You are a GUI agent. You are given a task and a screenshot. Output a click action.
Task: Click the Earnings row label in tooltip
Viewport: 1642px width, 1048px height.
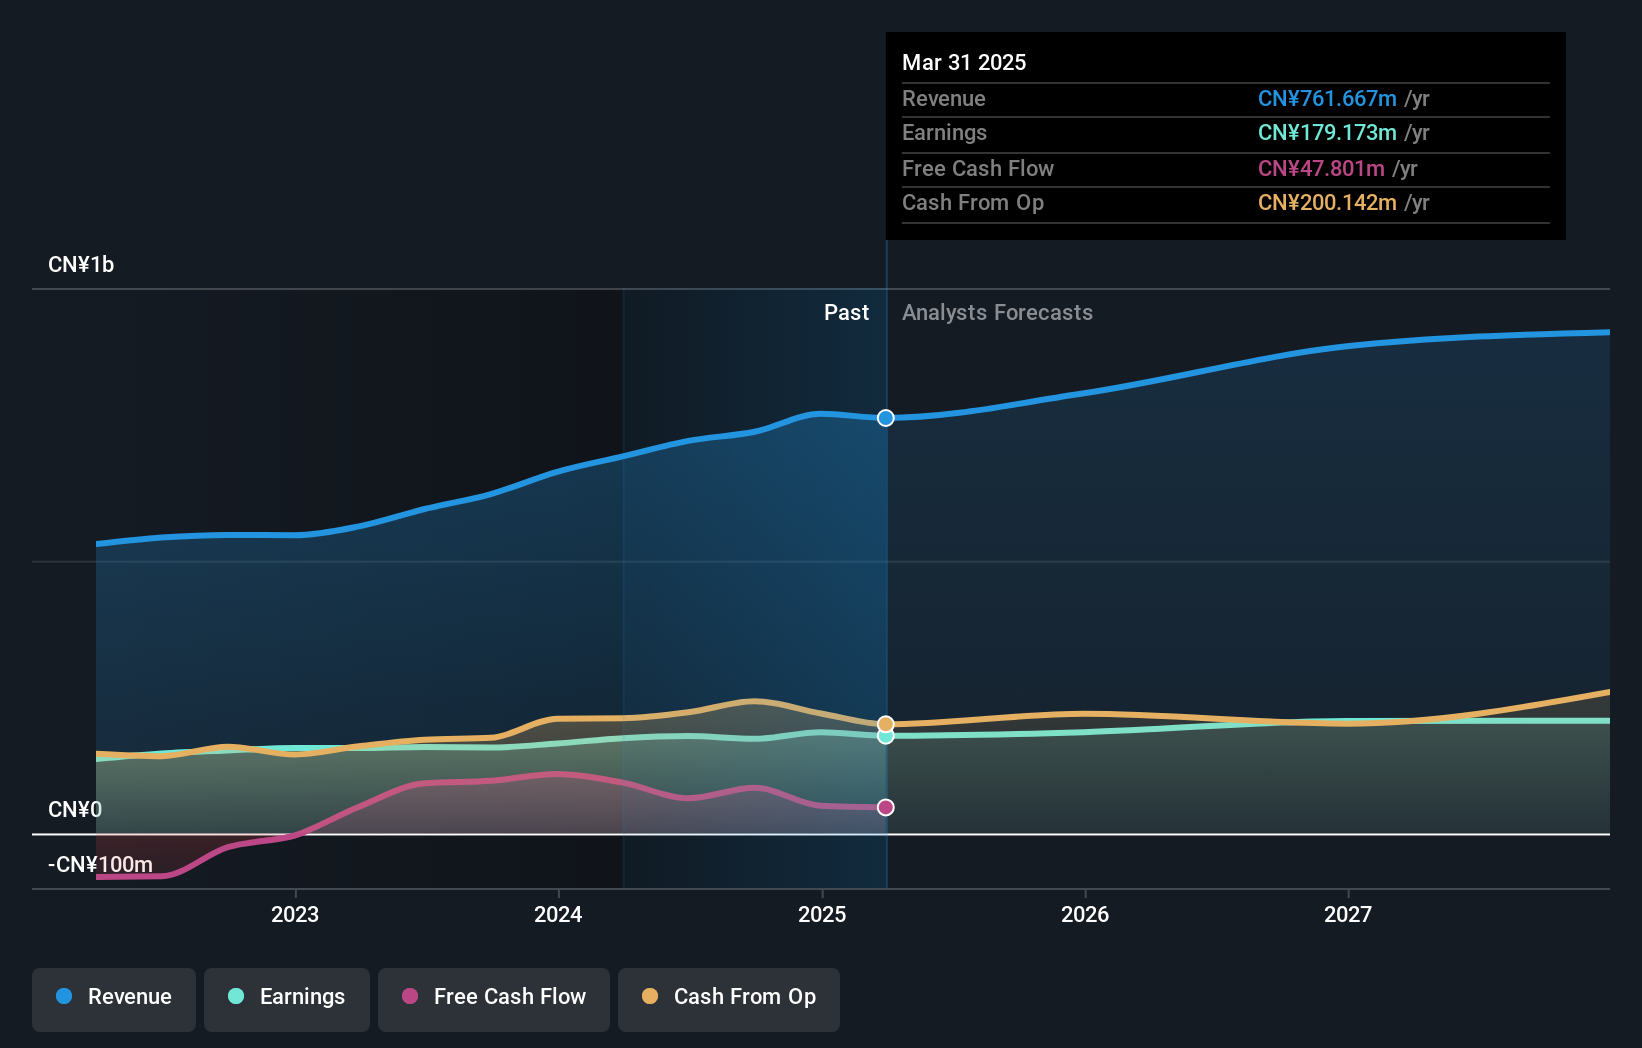point(944,132)
